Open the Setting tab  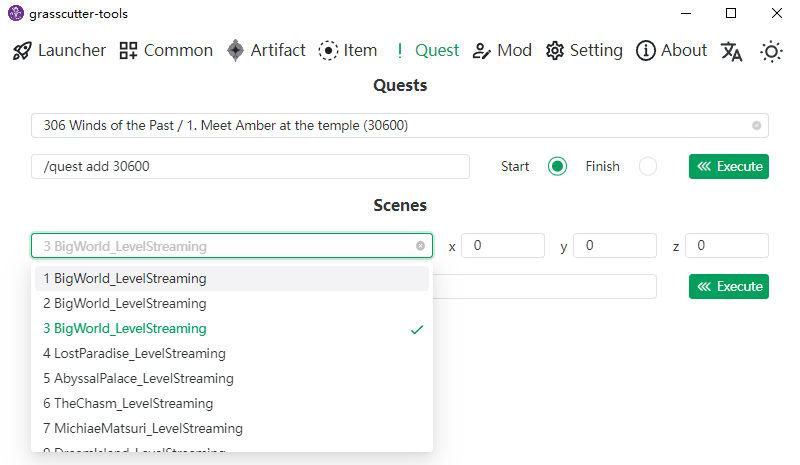(x=584, y=51)
